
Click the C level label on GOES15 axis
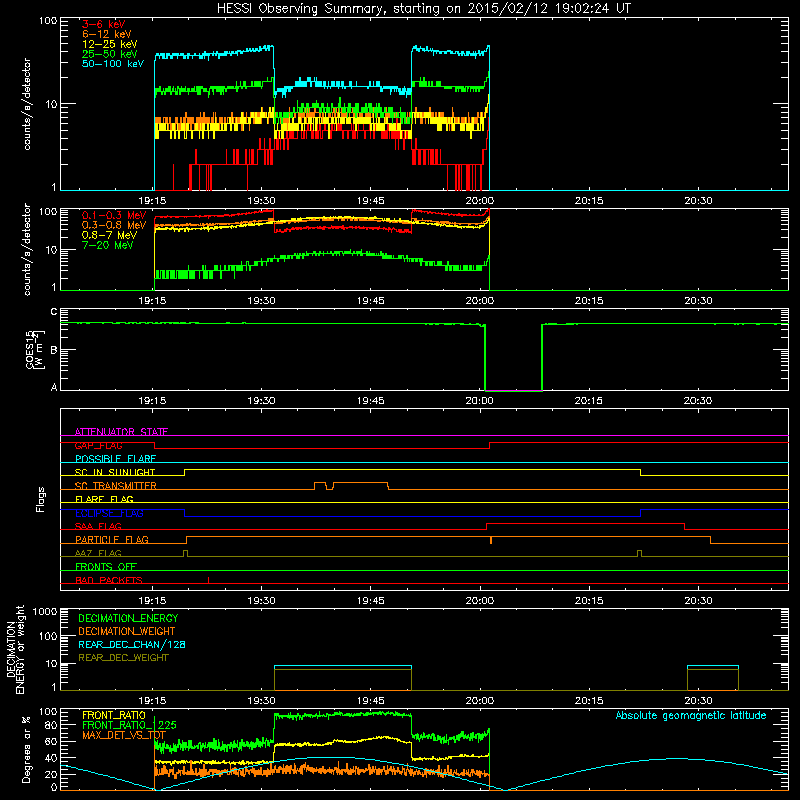54,312
